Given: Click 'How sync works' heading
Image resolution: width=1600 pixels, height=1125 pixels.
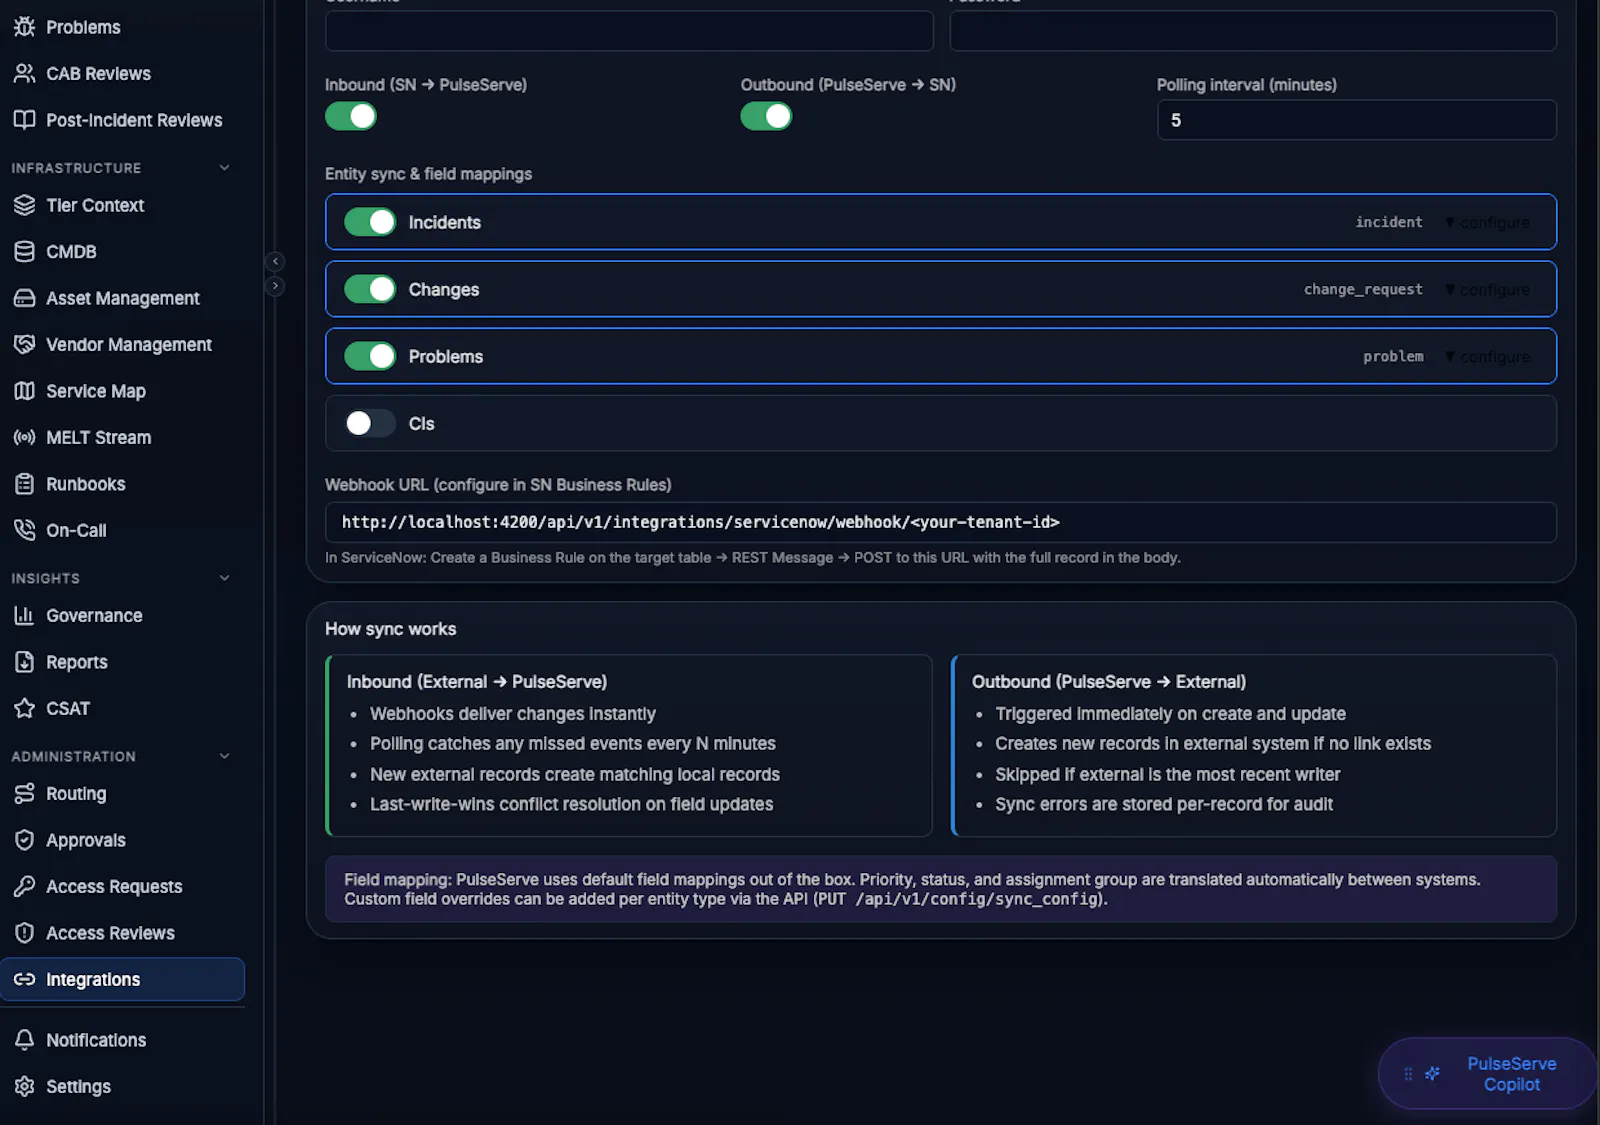Looking at the screenshot, I should click(390, 629).
